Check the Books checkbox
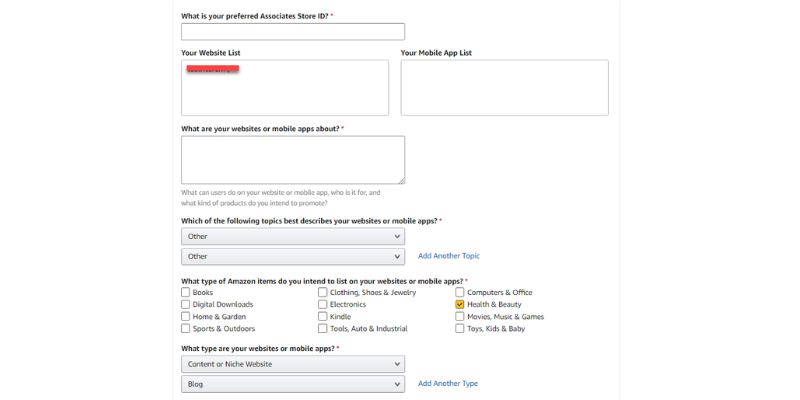 pyautogui.click(x=186, y=292)
